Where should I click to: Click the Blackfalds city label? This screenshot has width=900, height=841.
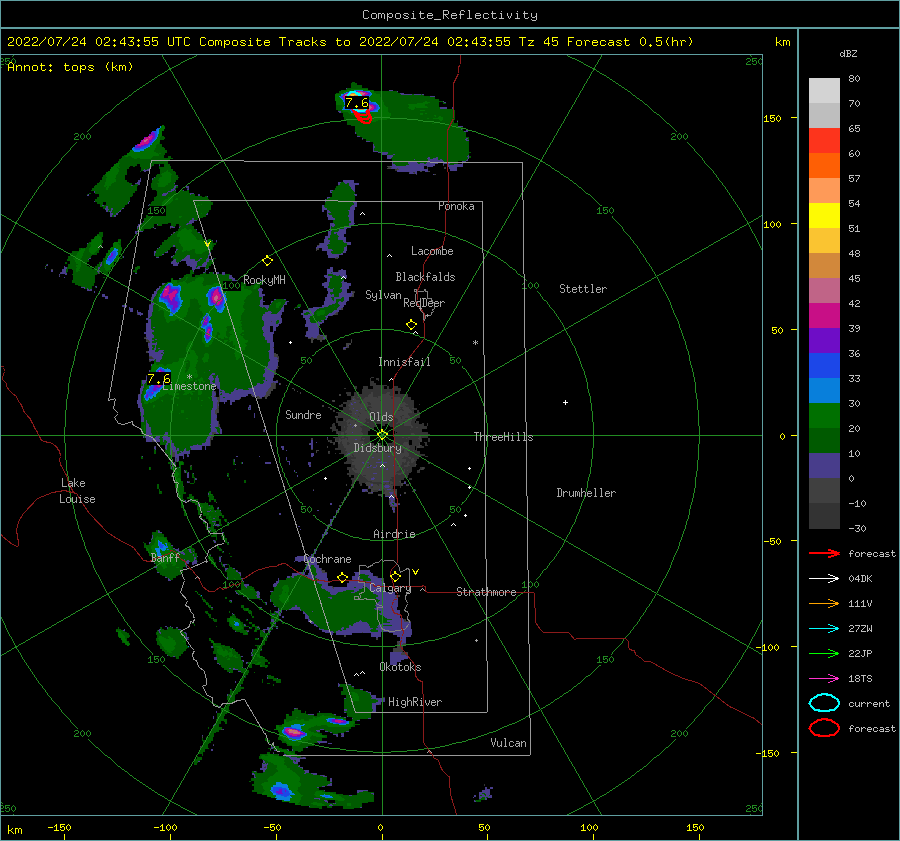[425, 277]
